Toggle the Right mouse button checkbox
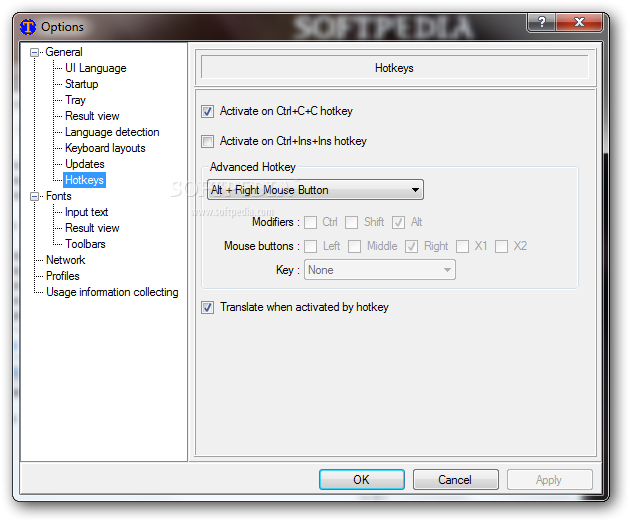Screen dimensions: 630x522 coord(411,246)
